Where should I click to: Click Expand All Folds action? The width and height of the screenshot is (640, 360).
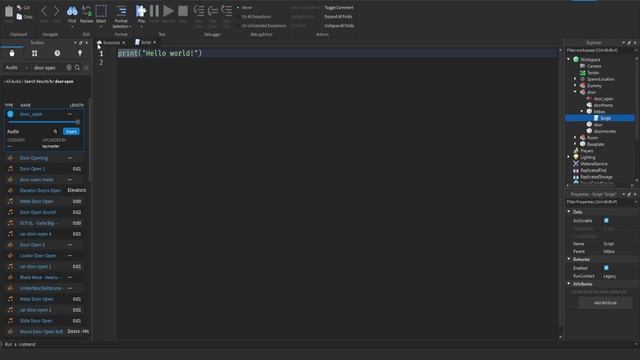click(x=338, y=17)
